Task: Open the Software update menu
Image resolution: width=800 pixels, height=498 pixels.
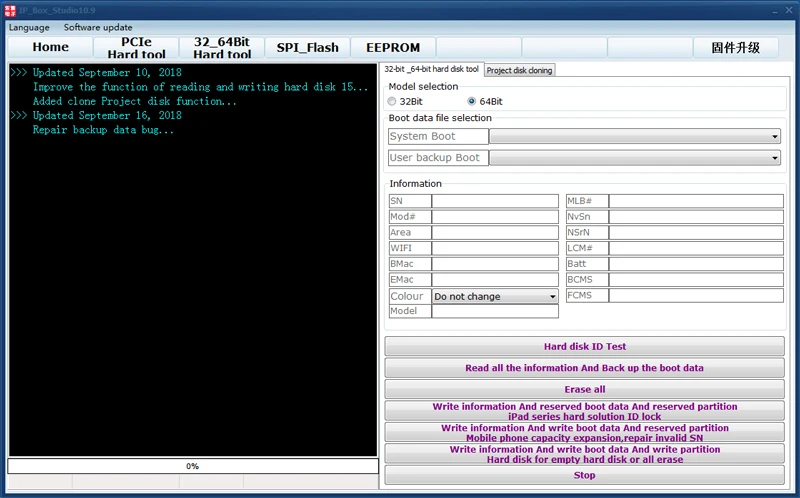Action: (98, 28)
